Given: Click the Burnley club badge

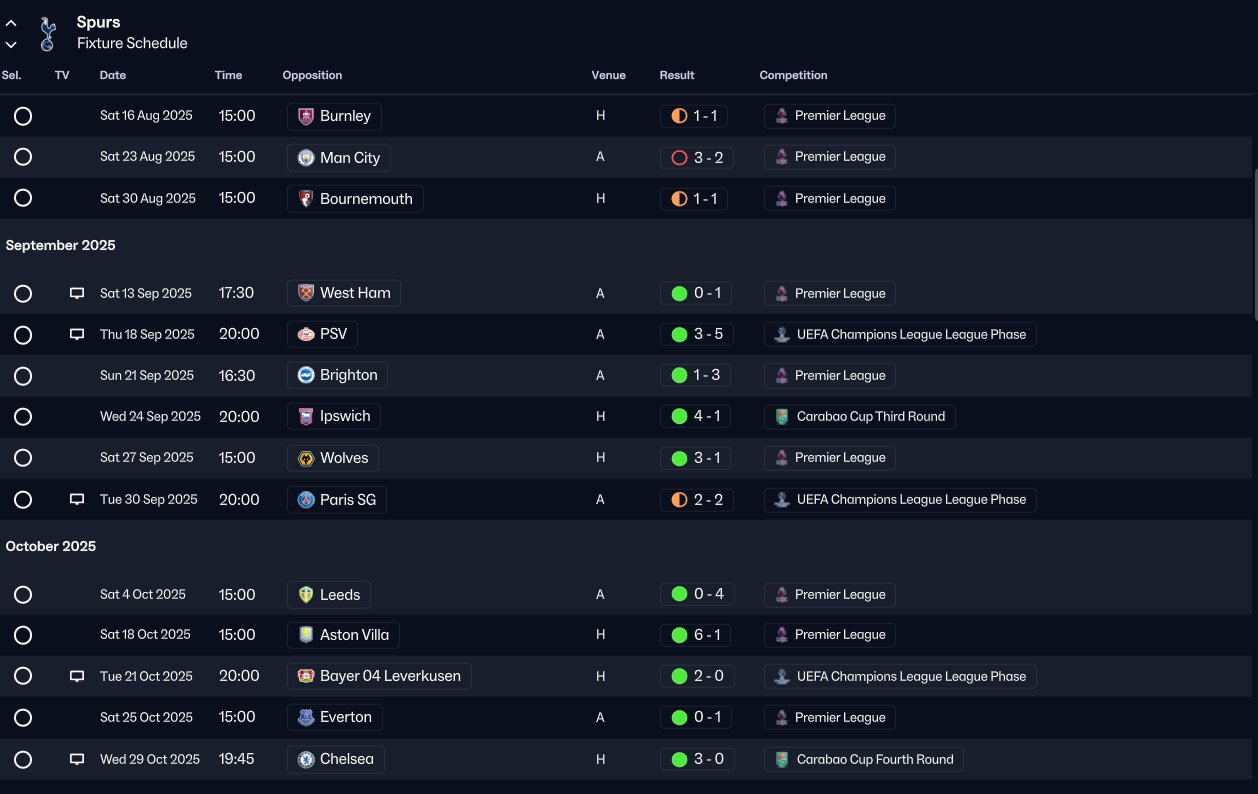Looking at the screenshot, I should coord(306,116).
